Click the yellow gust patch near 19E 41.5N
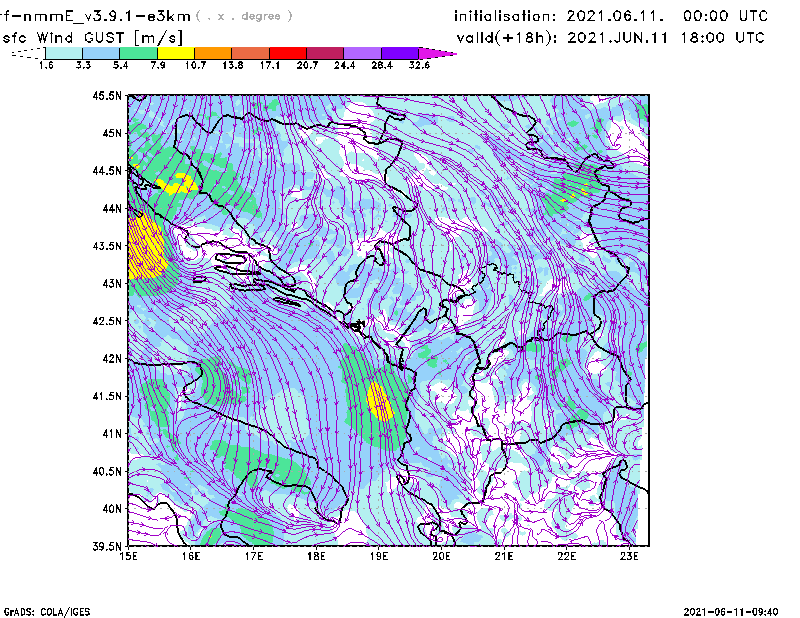Screen dimensions: 800x618 (380, 401)
